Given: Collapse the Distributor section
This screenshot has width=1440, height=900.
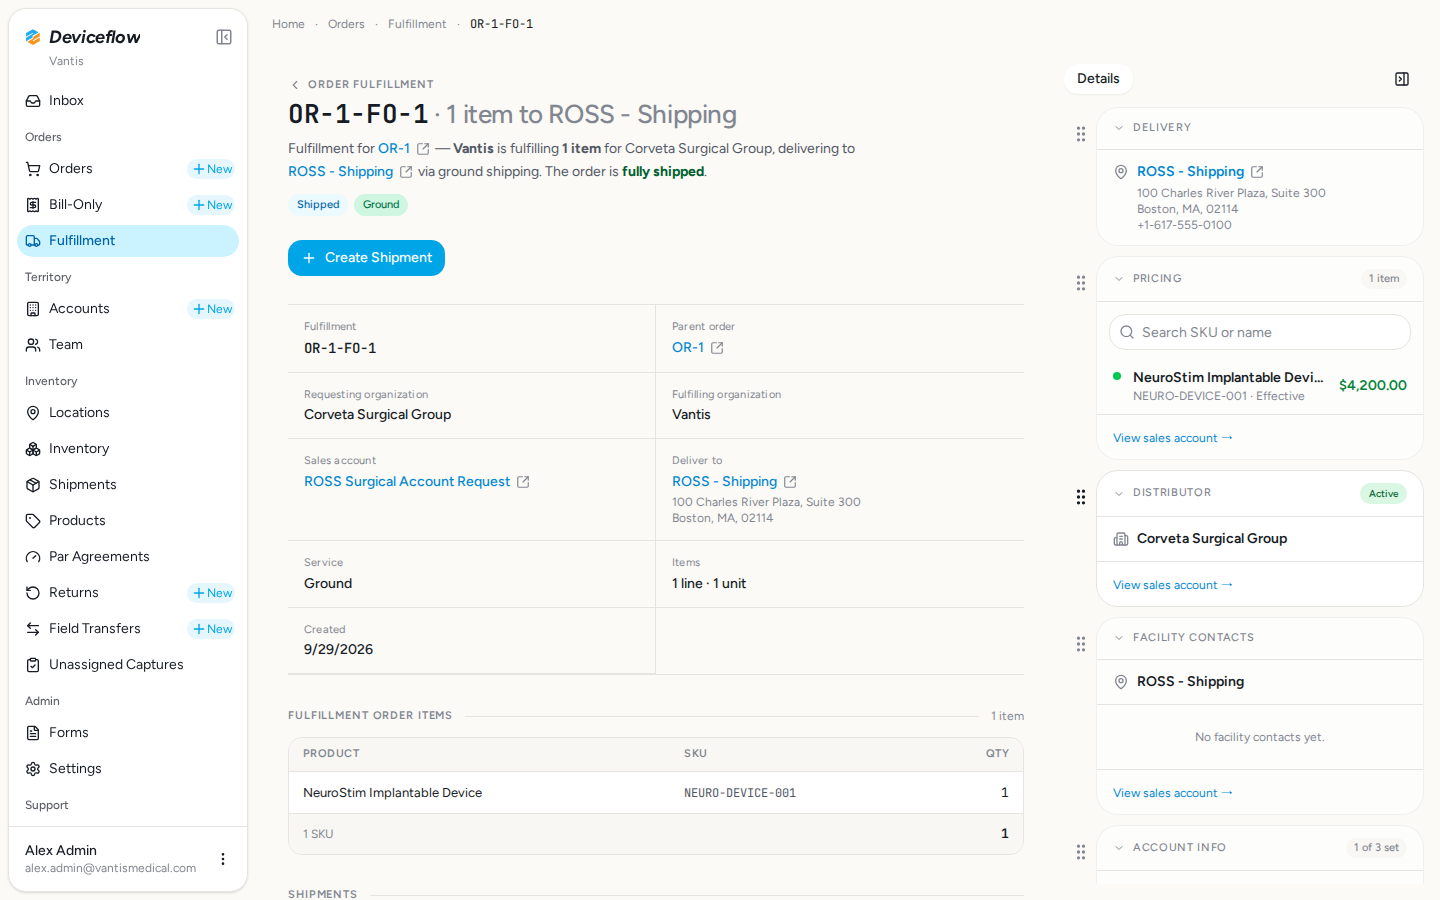Looking at the screenshot, I should [x=1119, y=493].
